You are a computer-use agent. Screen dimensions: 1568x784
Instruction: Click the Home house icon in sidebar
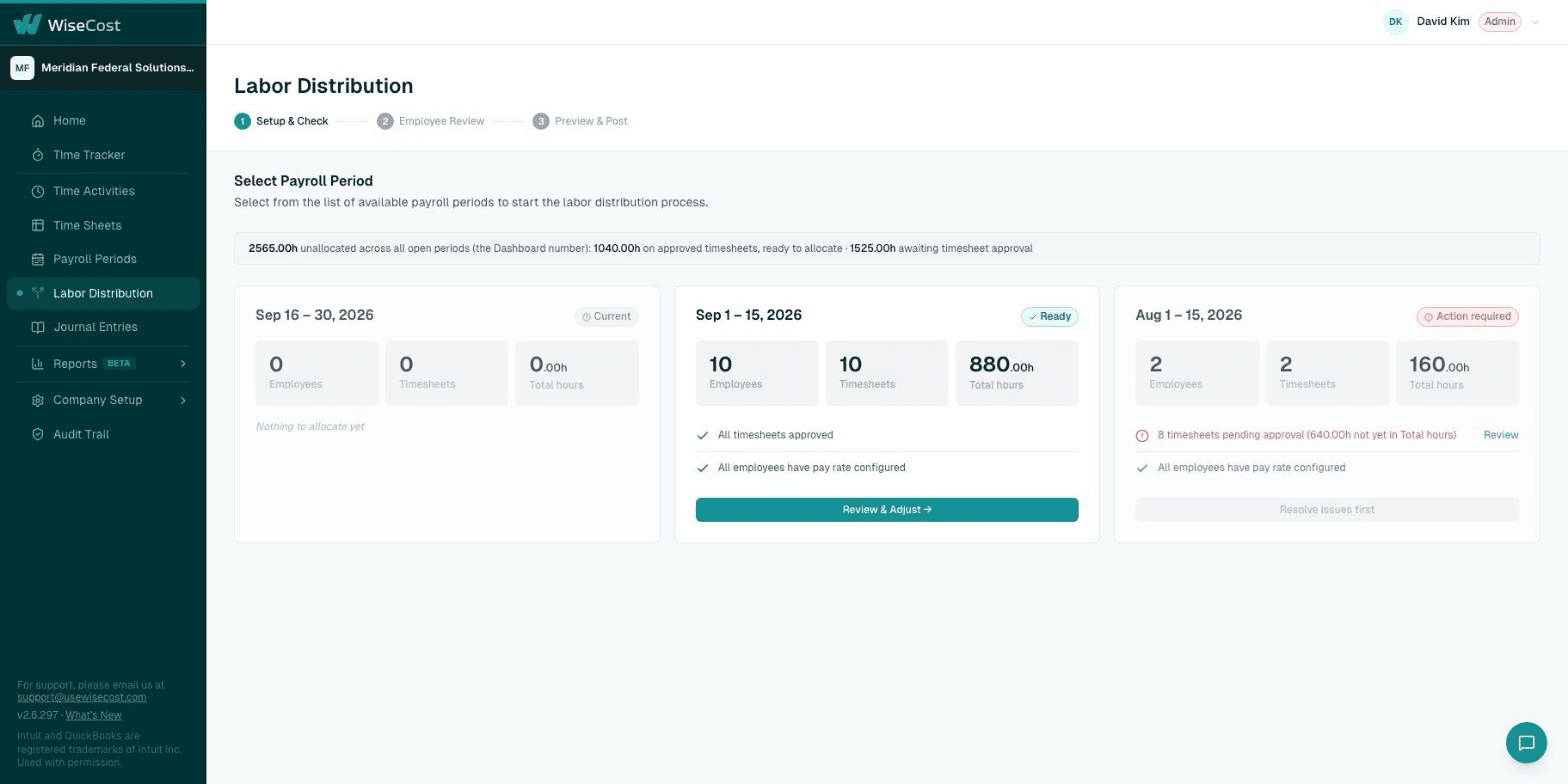[x=37, y=121]
